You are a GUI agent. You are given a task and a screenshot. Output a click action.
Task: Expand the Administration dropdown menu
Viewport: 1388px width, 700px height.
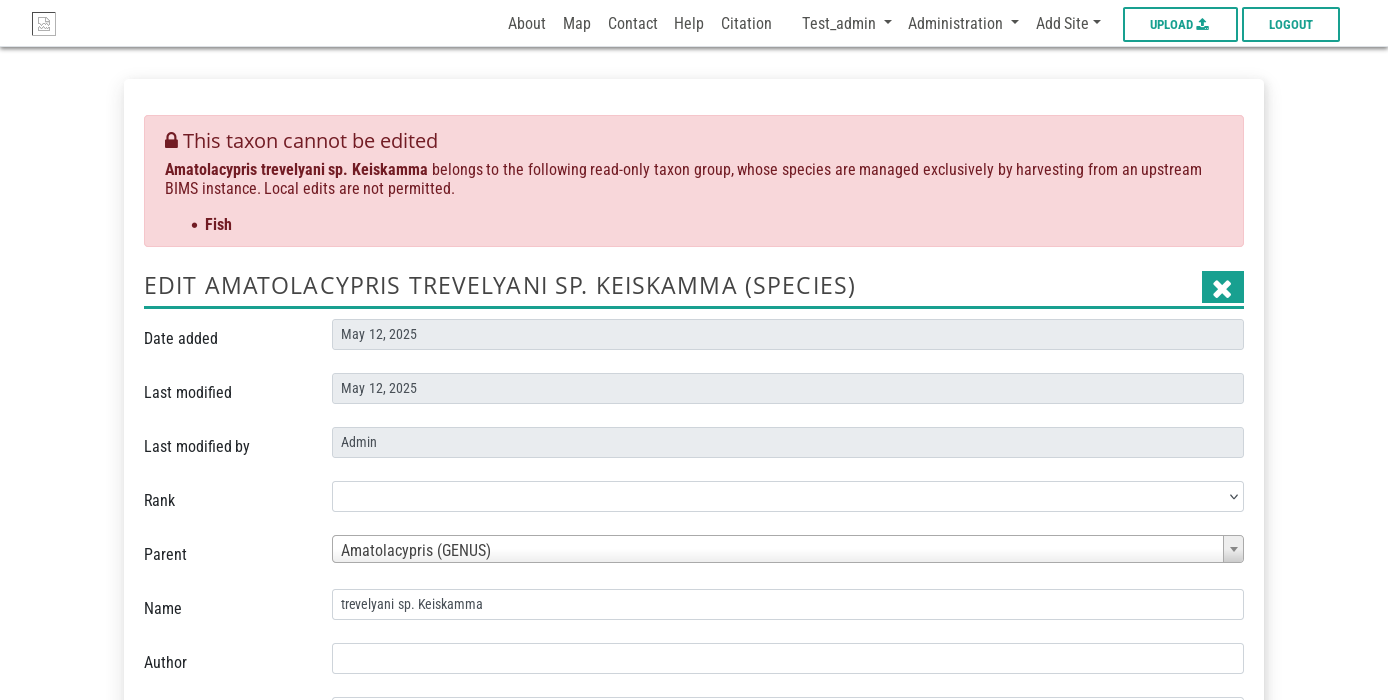point(963,23)
